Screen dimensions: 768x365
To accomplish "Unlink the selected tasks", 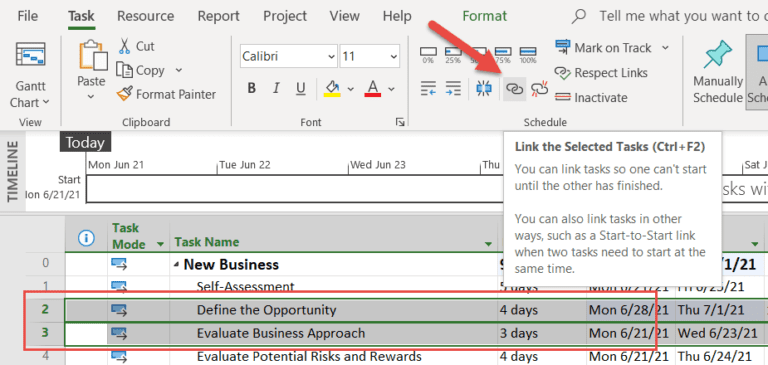I will [x=539, y=89].
